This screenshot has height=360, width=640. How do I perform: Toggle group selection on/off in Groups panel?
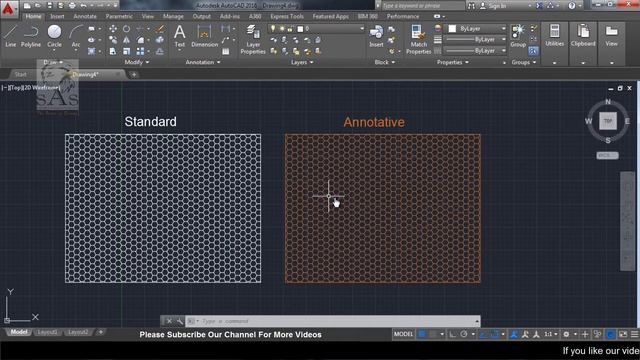[533, 51]
